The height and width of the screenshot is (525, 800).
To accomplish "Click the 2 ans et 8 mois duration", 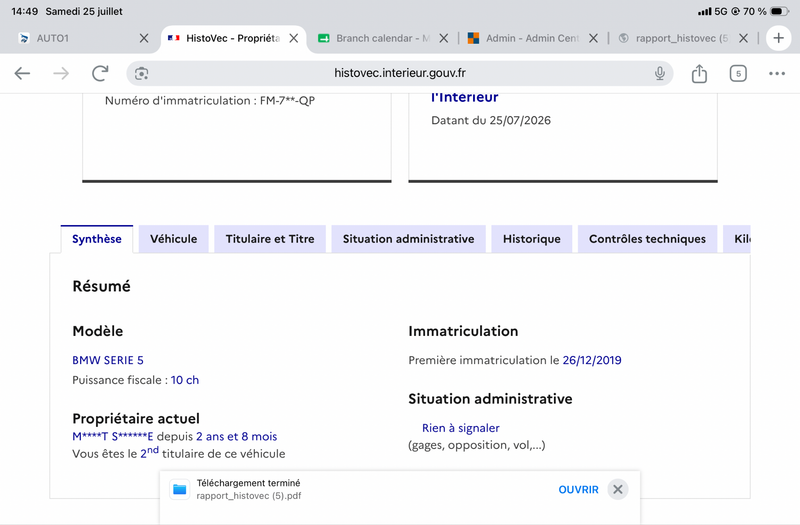I will [237, 437].
